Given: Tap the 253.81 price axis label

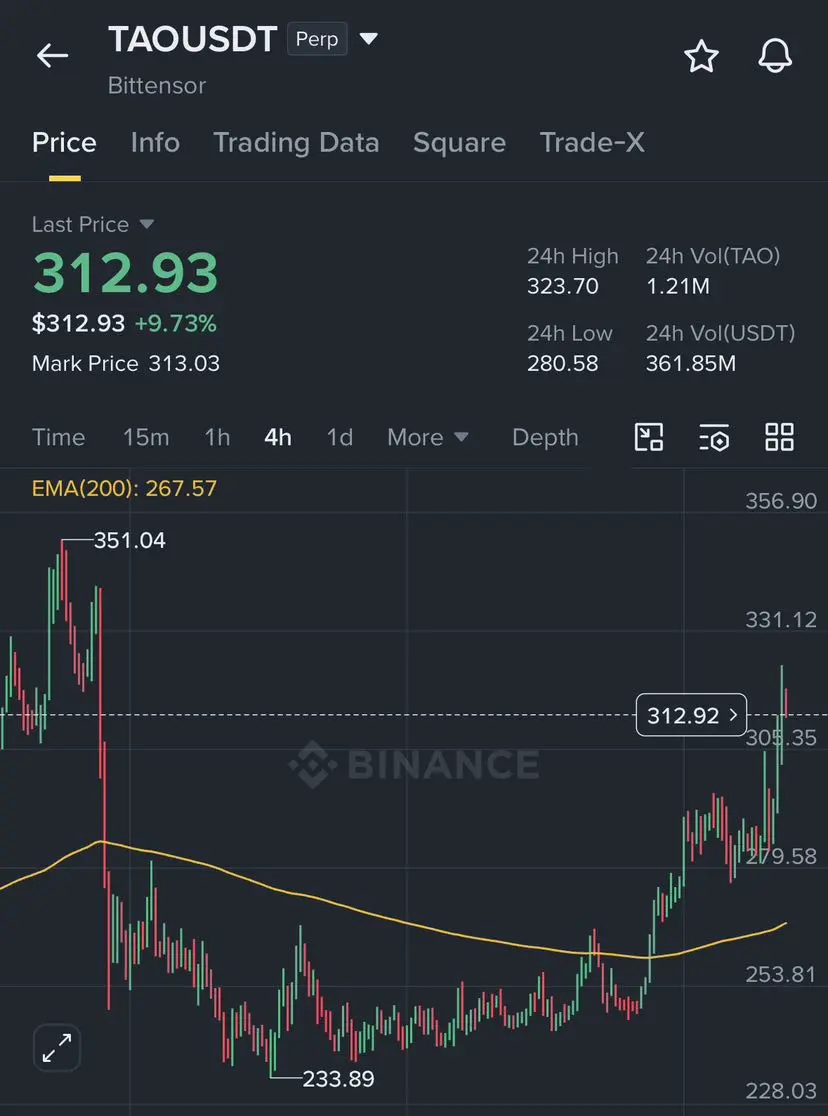Looking at the screenshot, I should click(x=781, y=974).
